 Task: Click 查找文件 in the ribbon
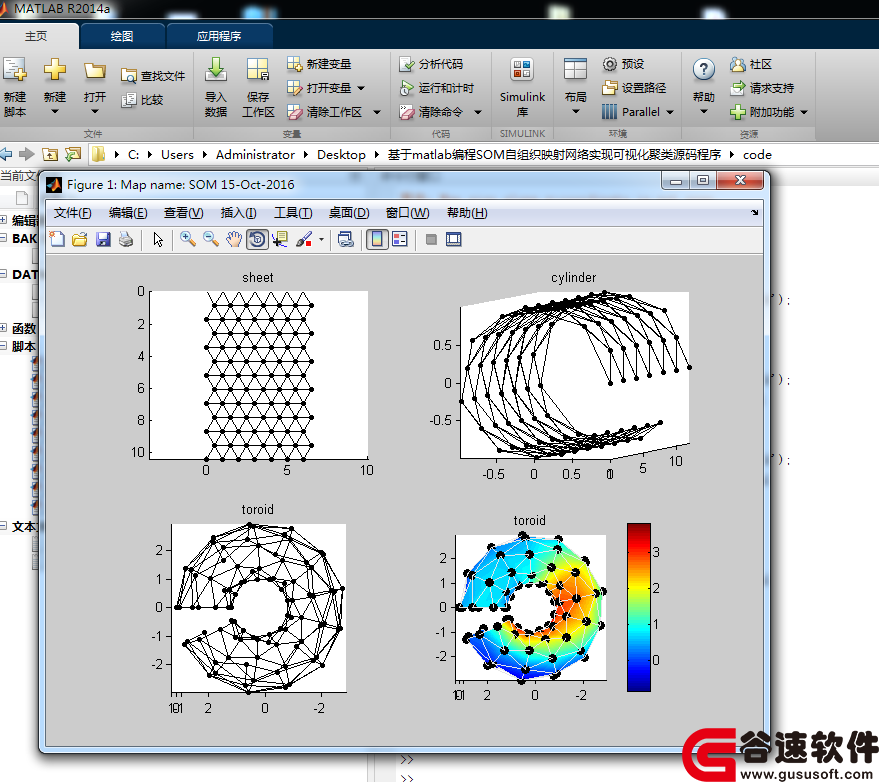[x=153, y=76]
